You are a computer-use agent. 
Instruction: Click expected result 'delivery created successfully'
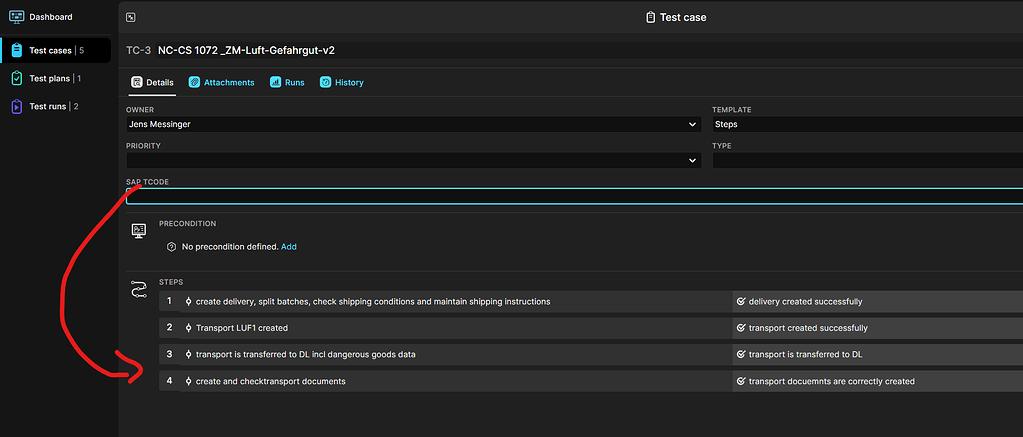[805, 301]
